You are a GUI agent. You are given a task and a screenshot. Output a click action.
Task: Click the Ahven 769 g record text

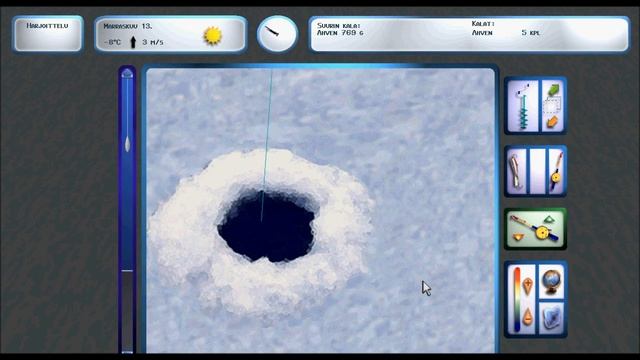340,33
